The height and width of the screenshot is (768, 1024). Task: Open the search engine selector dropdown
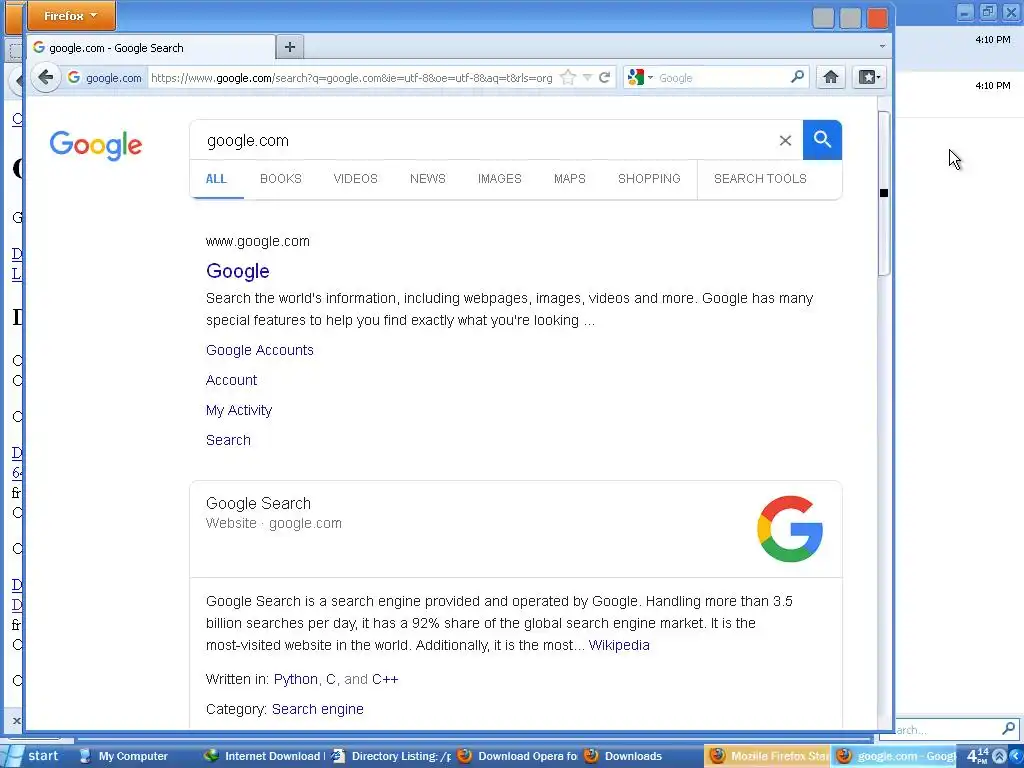click(640, 78)
